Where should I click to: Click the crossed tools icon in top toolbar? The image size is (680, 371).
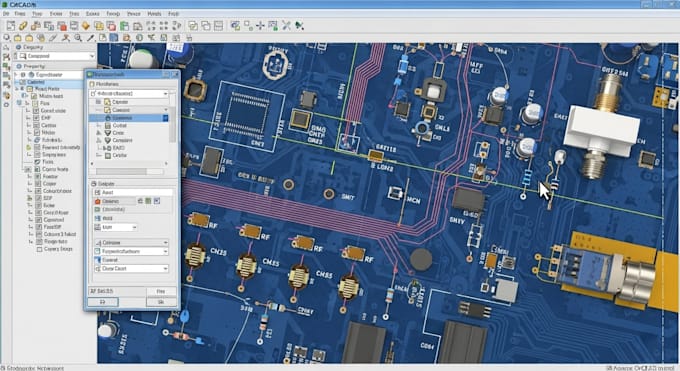(x=286, y=26)
